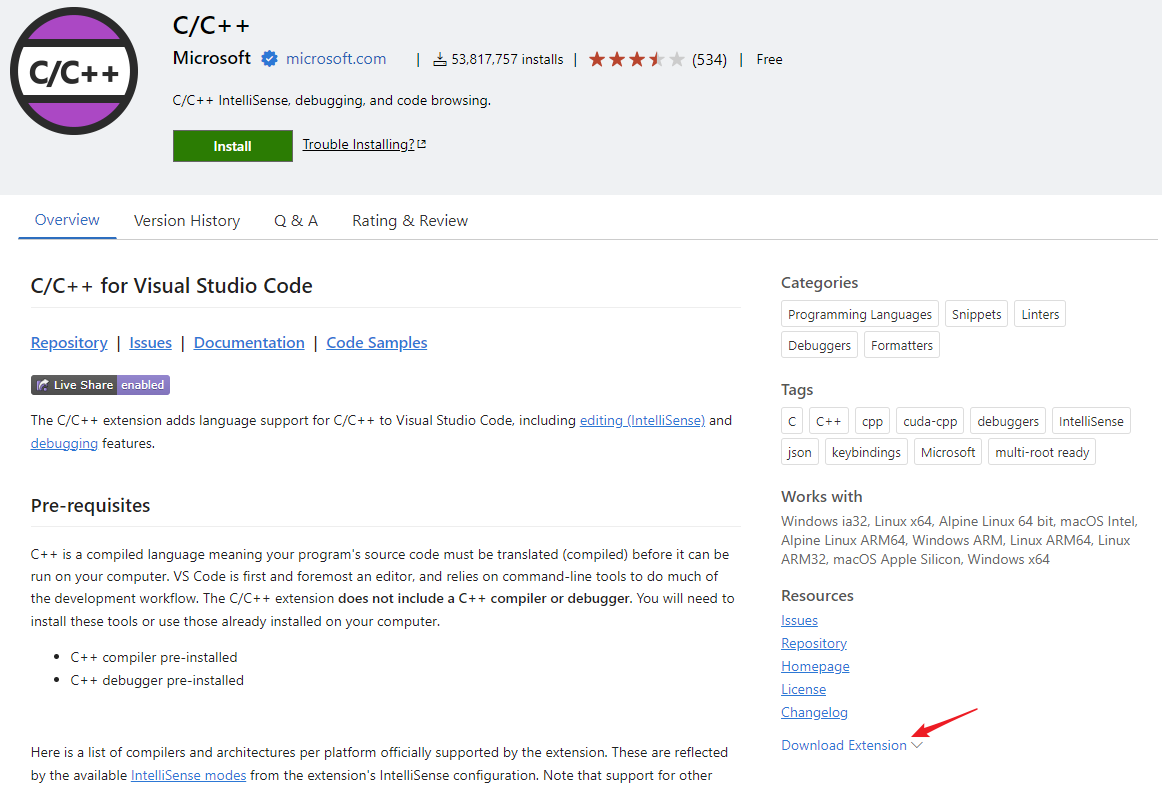Click the keybindings tag

(x=866, y=452)
